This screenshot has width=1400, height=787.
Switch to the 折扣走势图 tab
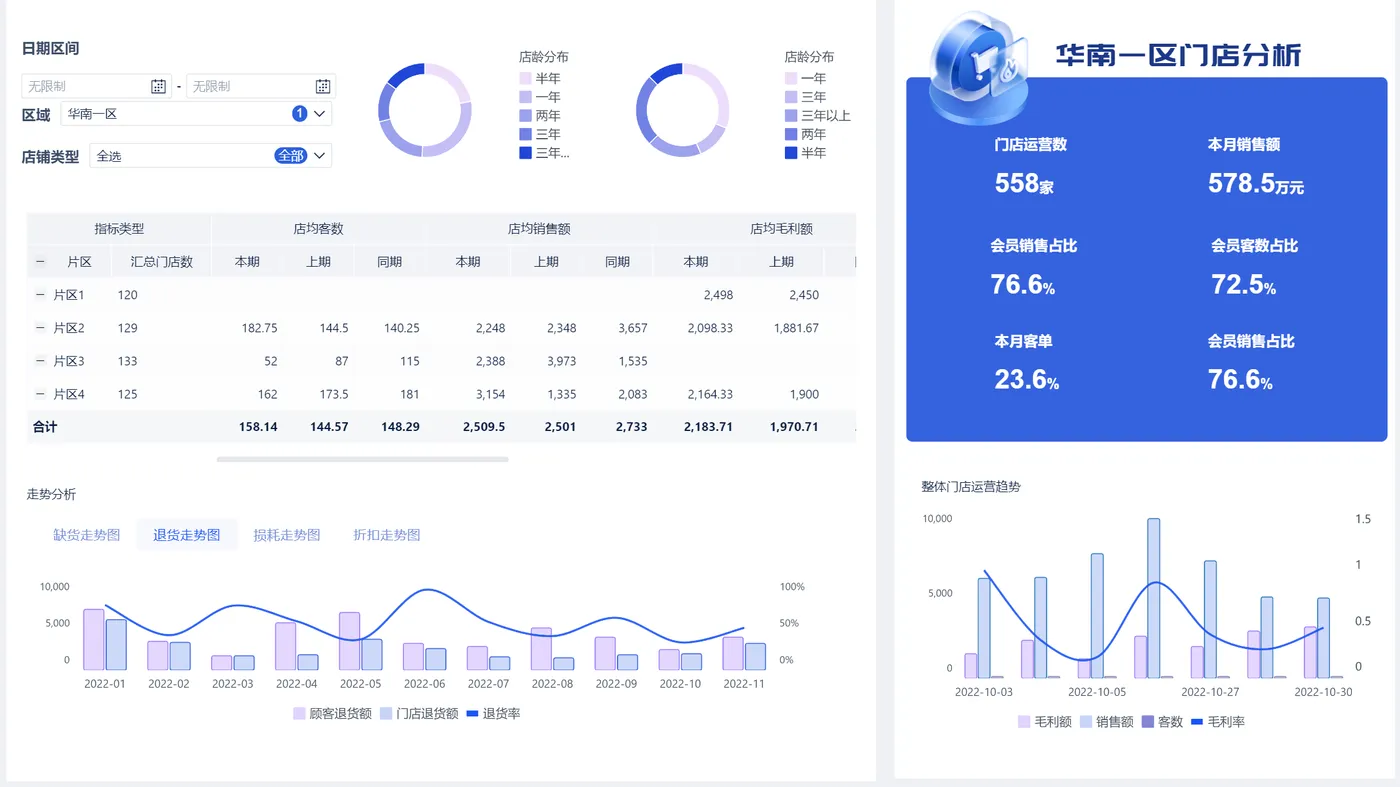pos(387,535)
